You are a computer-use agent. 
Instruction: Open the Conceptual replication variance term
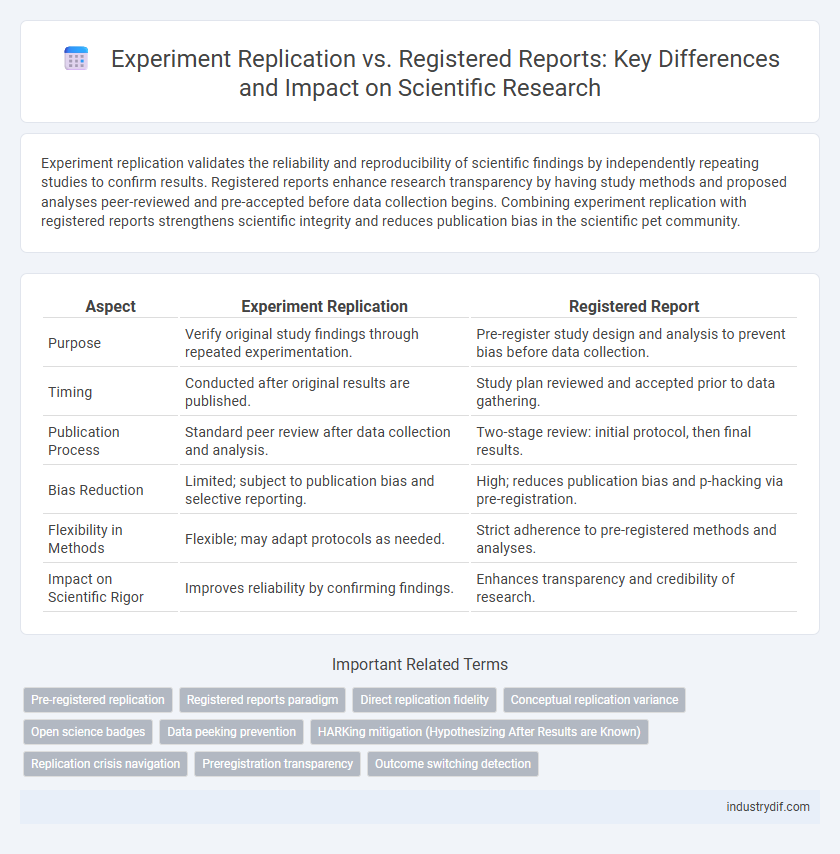click(x=594, y=700)
